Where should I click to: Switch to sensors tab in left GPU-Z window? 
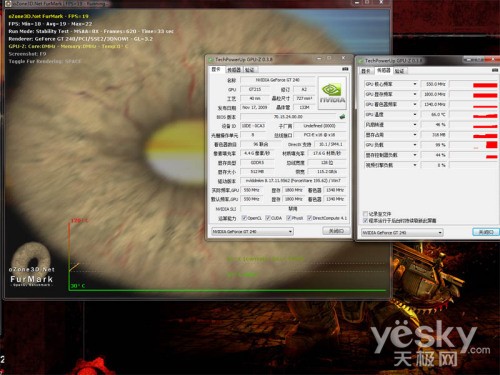pos(234,70)
